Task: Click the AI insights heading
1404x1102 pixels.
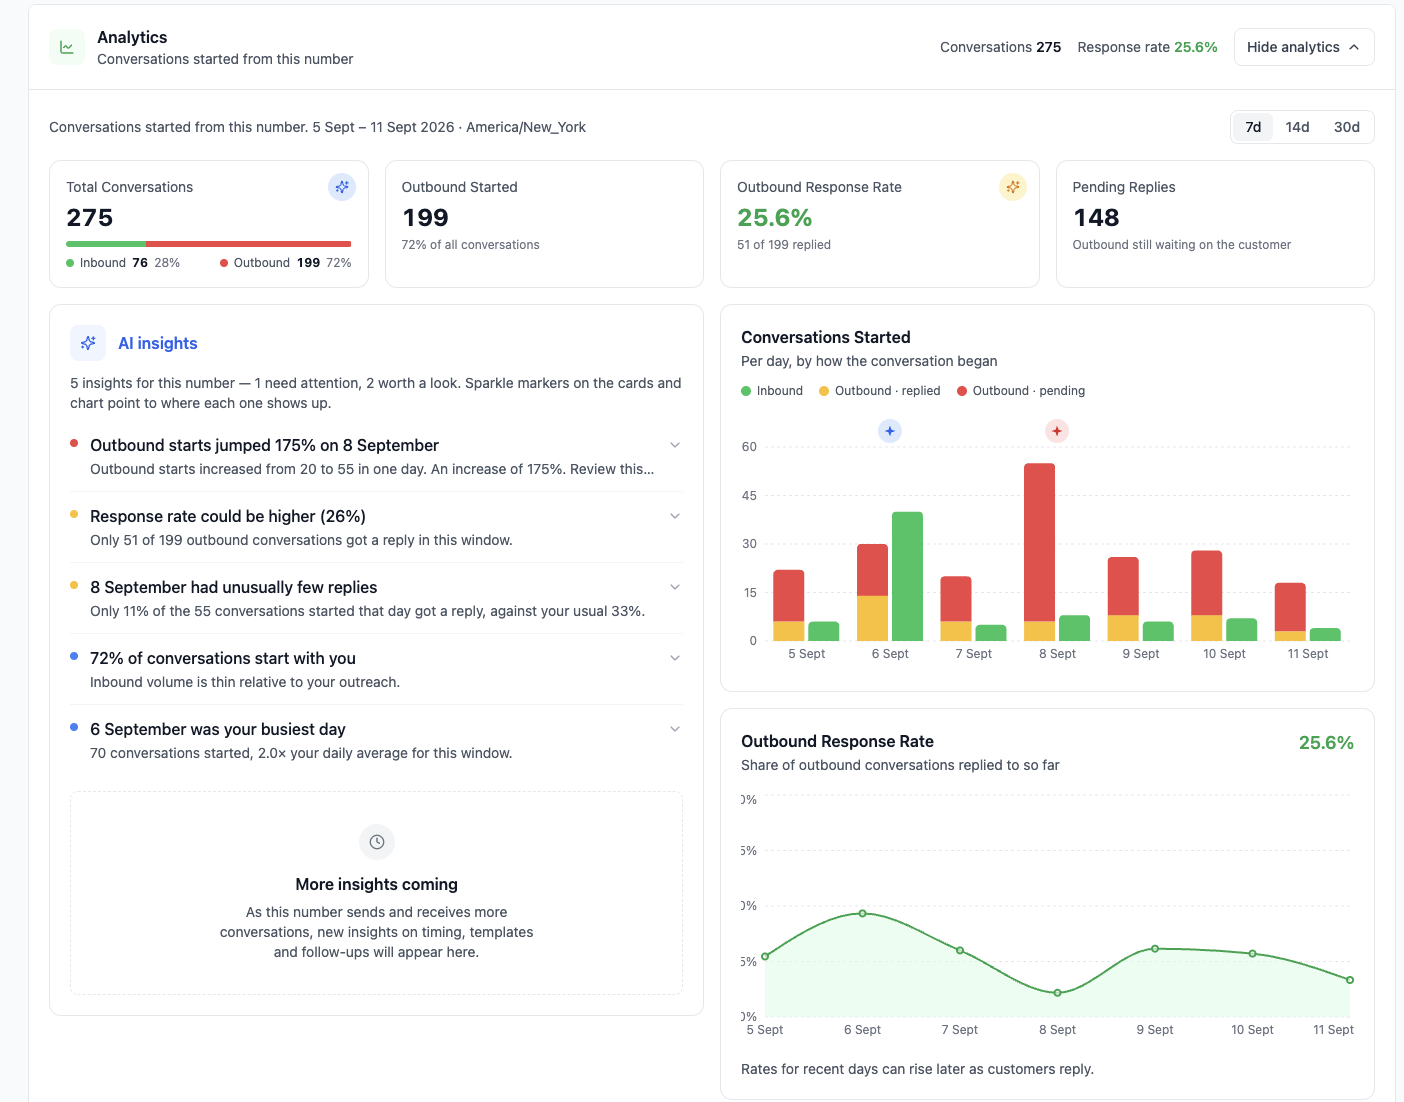Action: [158, 343]
